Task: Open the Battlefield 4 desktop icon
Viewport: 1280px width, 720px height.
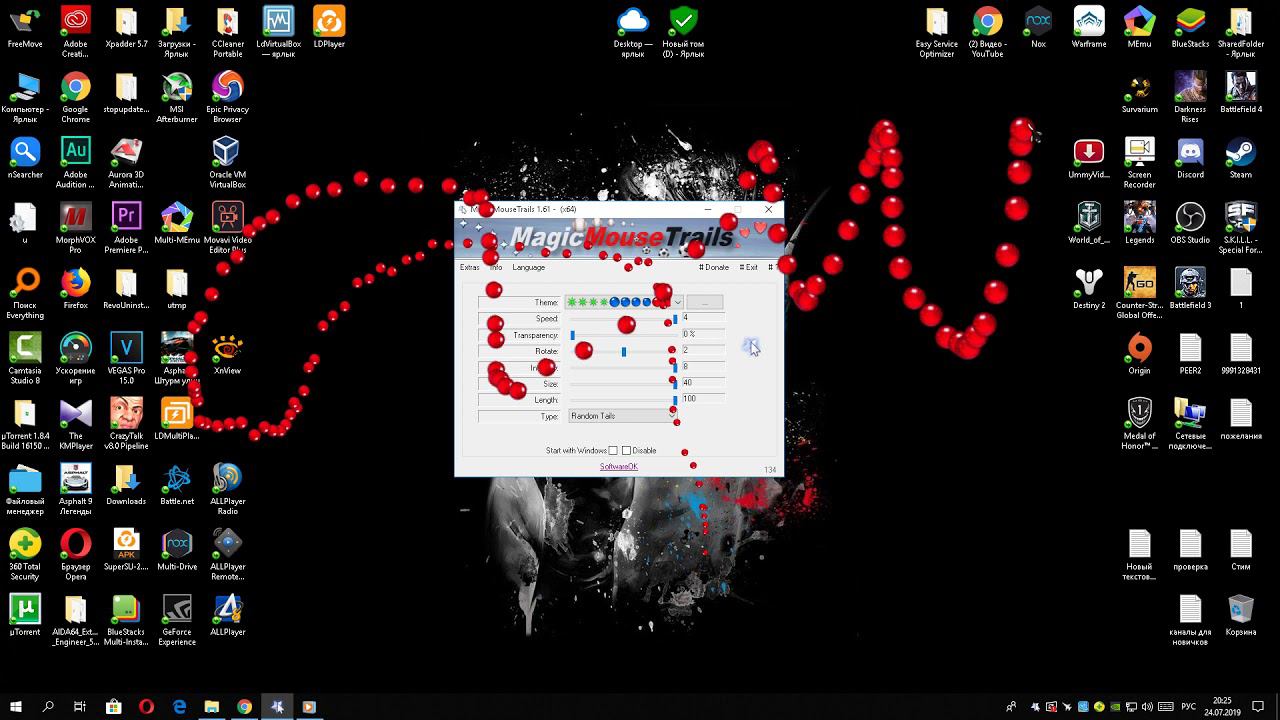Action: [x=1241, y=94]
